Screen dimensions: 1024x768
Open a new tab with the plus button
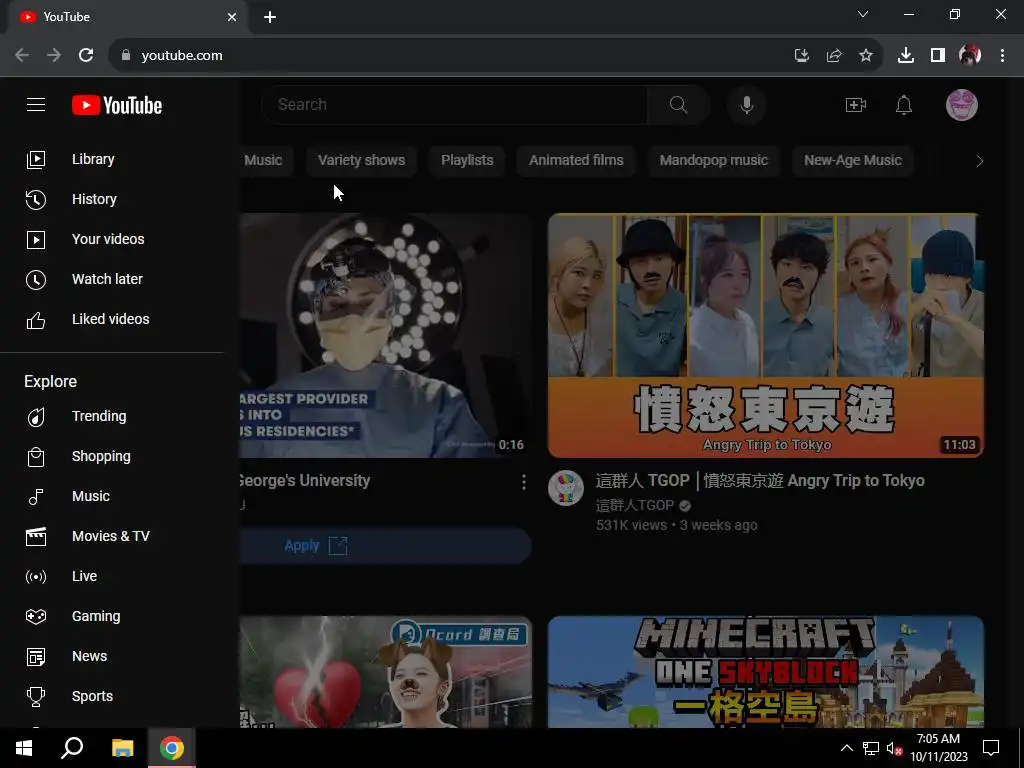coord(270,17)
